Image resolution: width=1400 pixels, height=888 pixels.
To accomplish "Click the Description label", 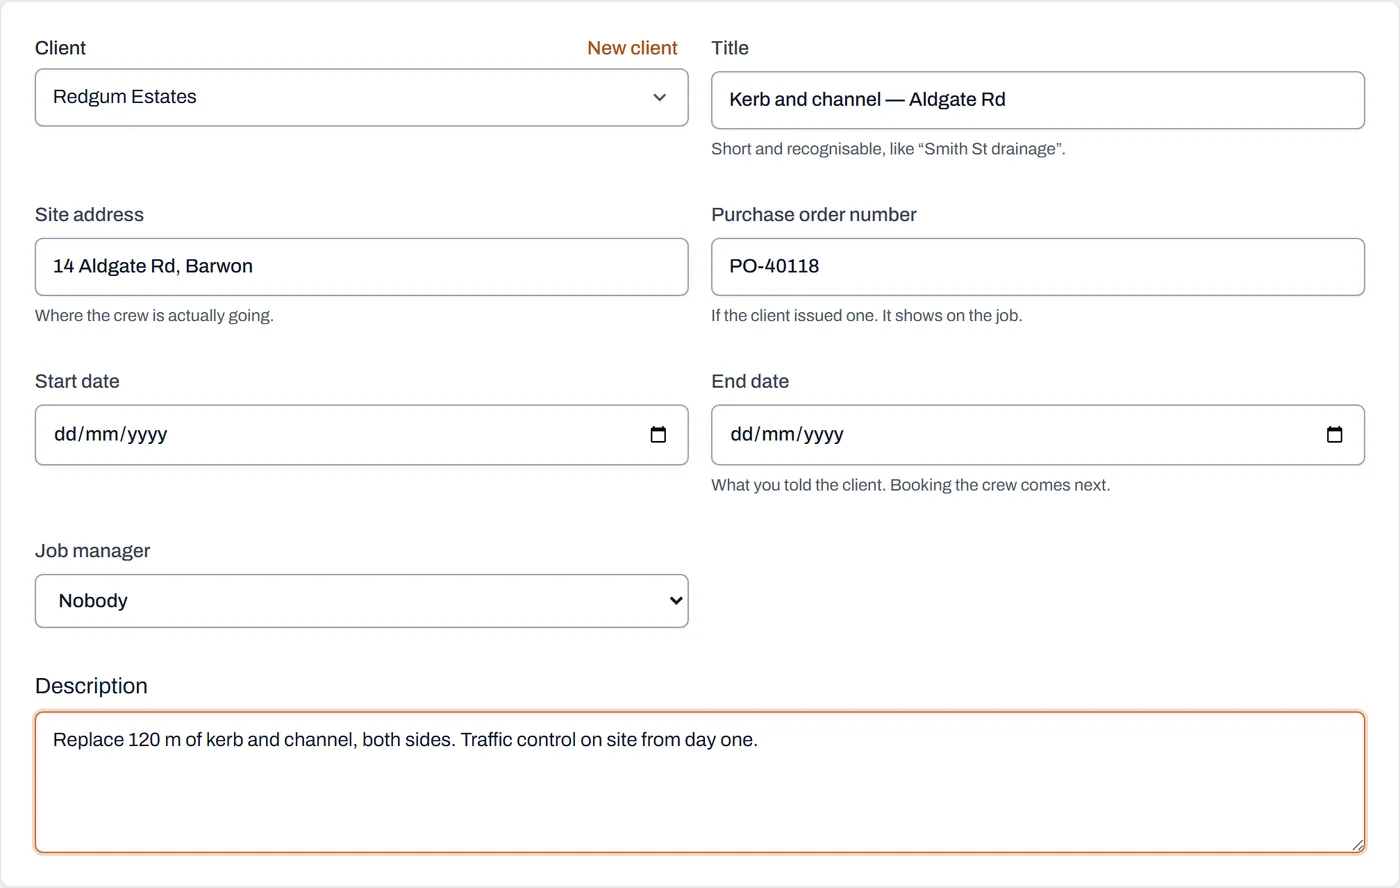I will (x=91, y=686).
